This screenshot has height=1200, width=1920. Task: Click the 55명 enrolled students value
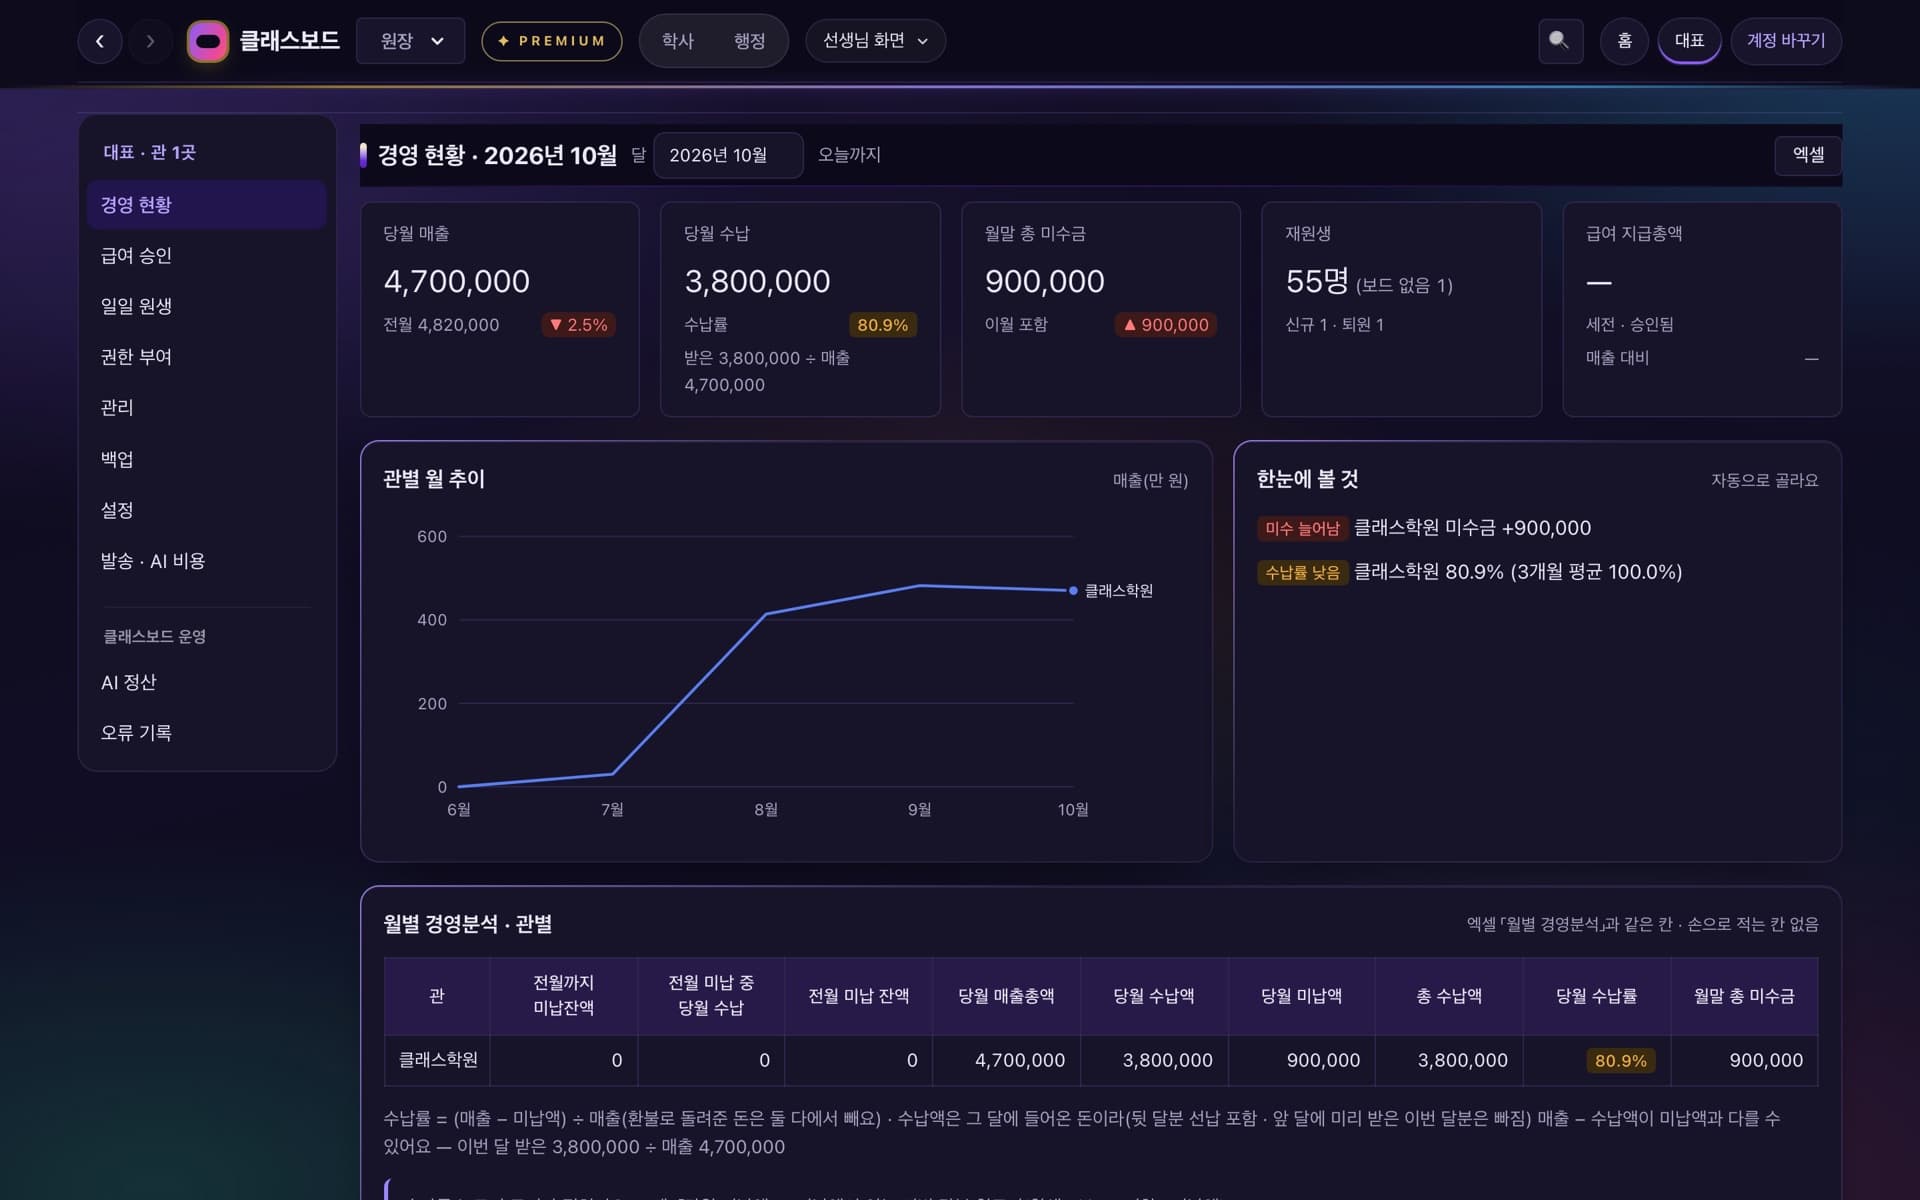[1317, 282]
